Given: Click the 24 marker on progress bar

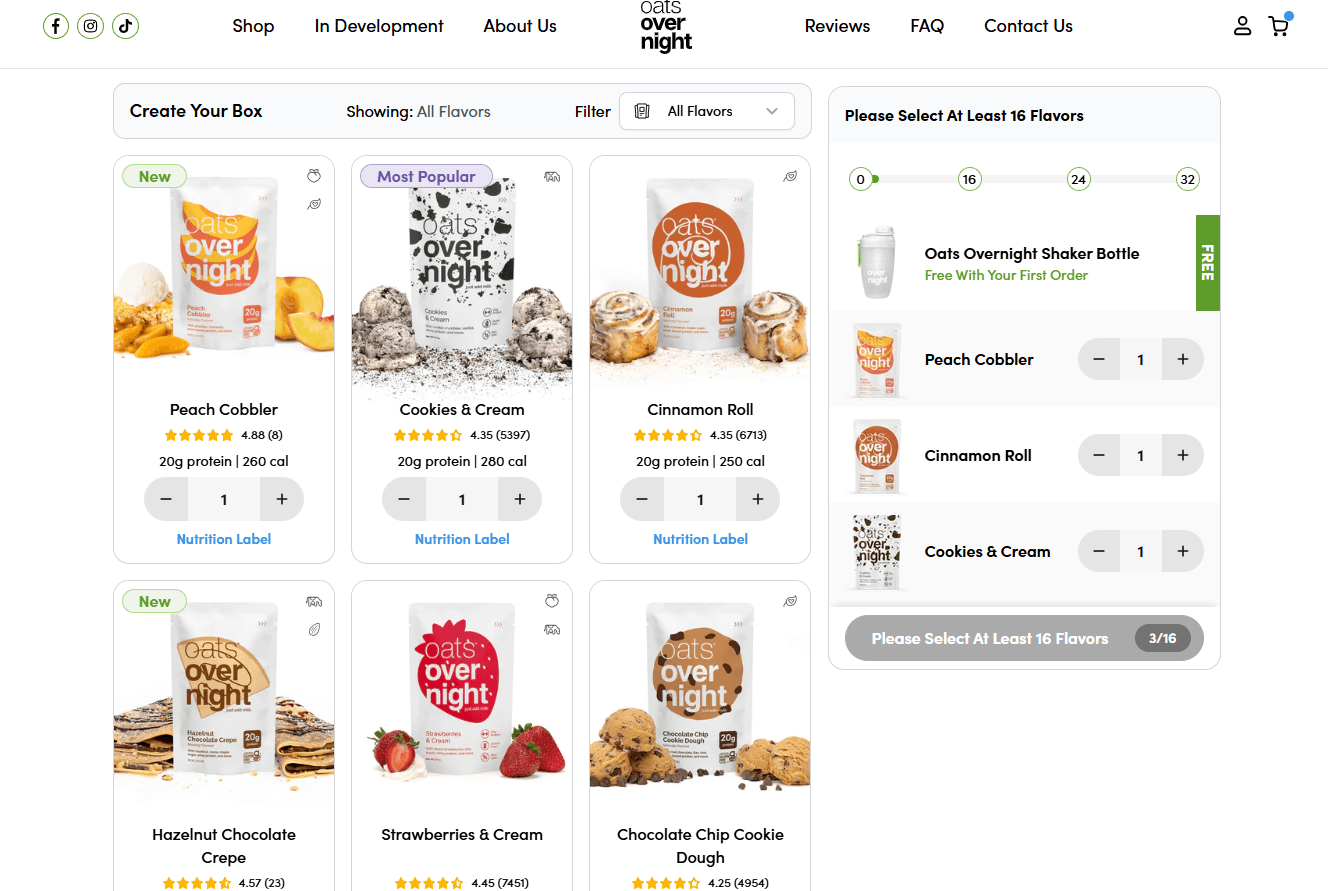Looking at the screenshot, I should coord(1078,180).
